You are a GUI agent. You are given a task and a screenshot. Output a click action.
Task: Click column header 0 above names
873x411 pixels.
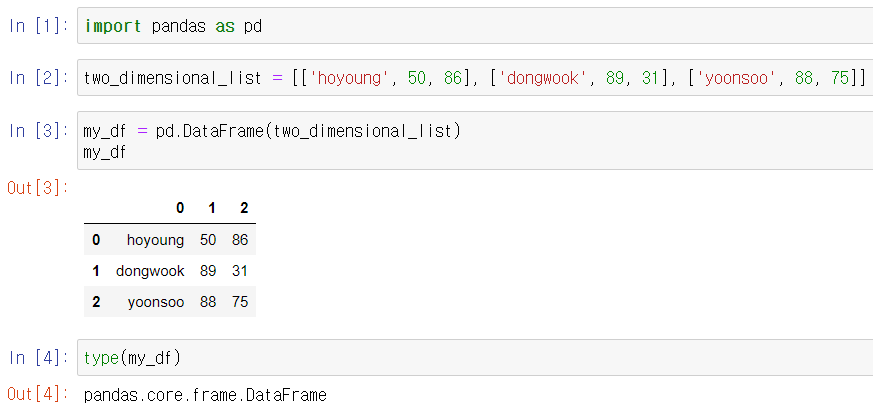click(x=180, y=208)
